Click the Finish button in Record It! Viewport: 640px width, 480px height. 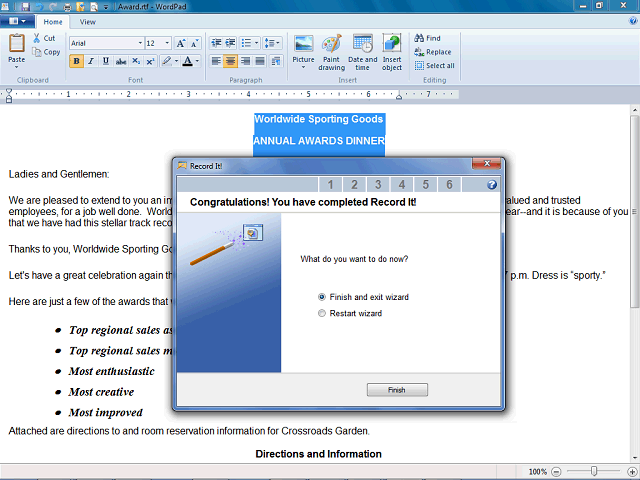tap(397, 390)
